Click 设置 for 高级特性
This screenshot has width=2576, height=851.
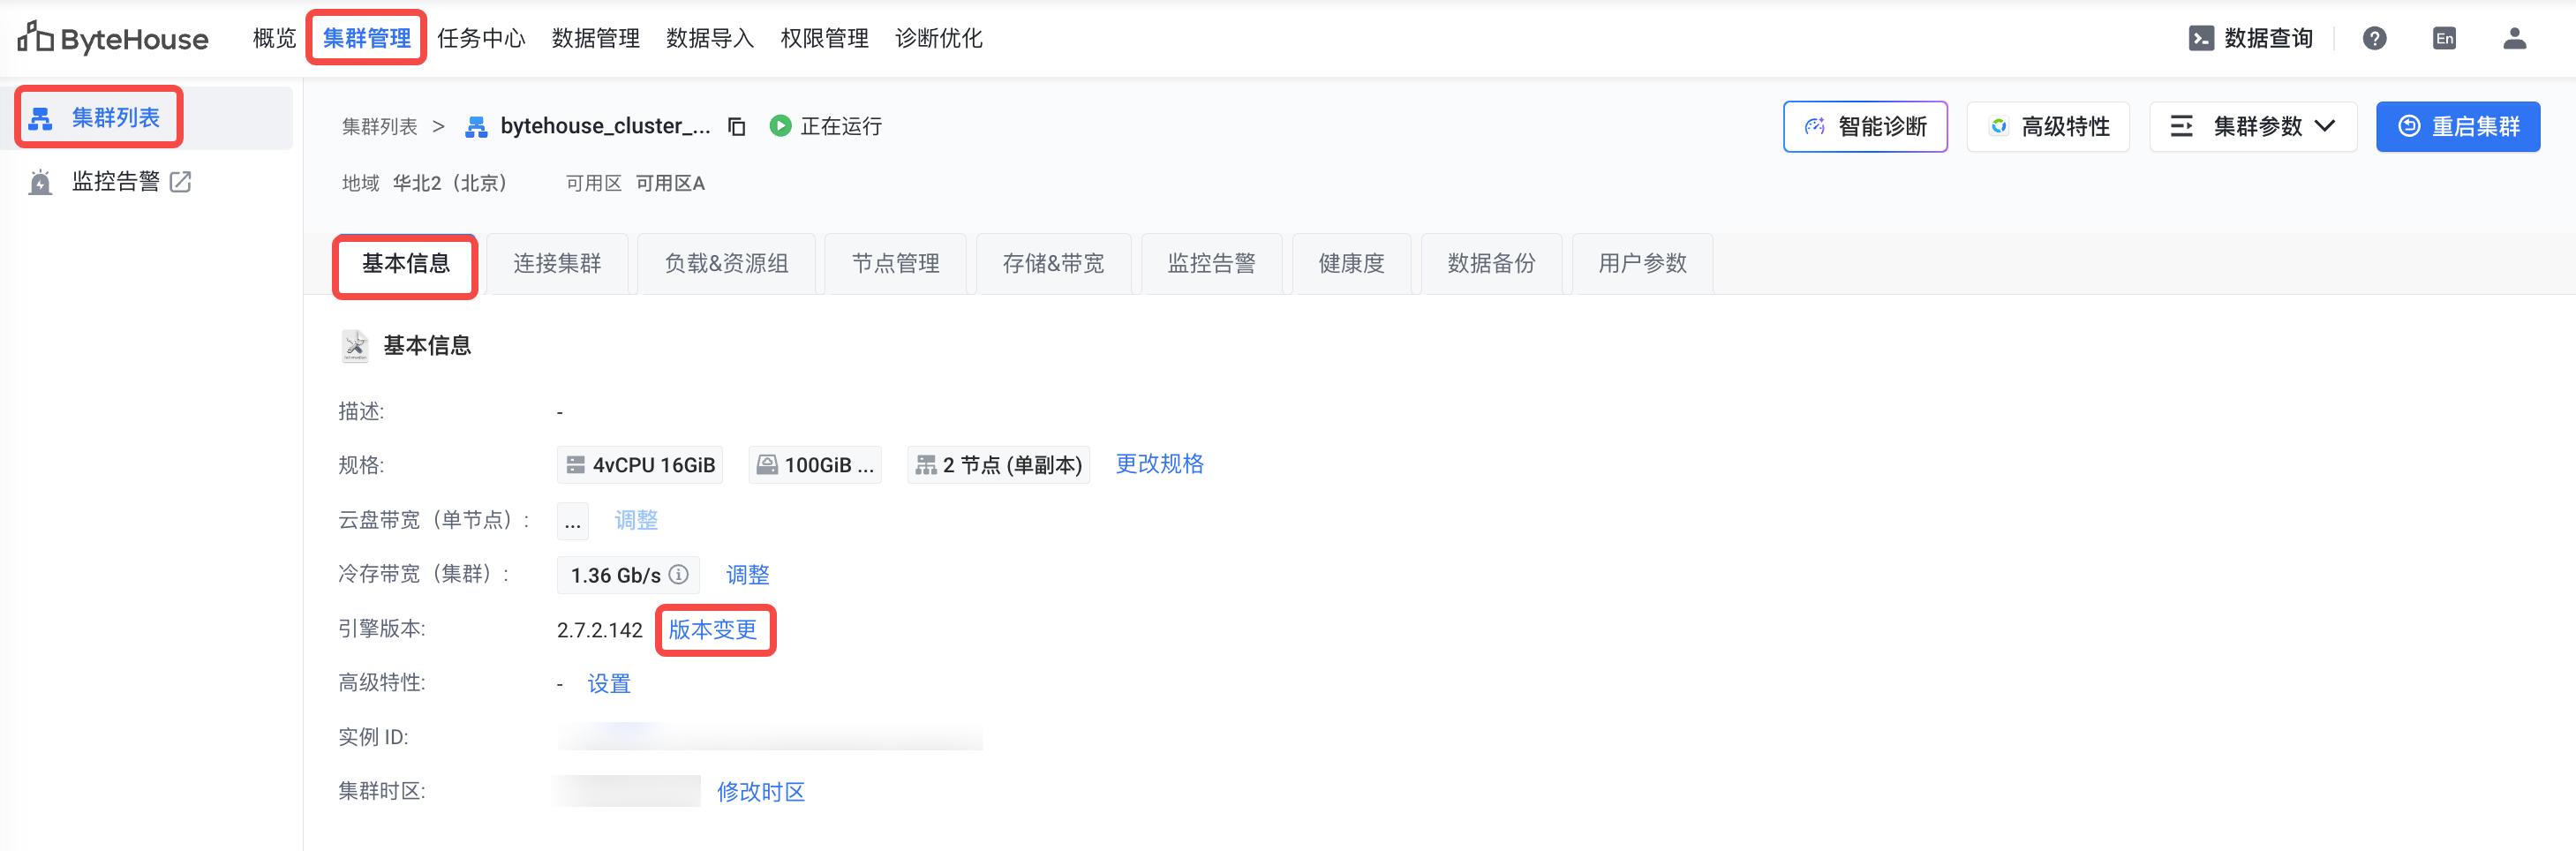point(609,684)
